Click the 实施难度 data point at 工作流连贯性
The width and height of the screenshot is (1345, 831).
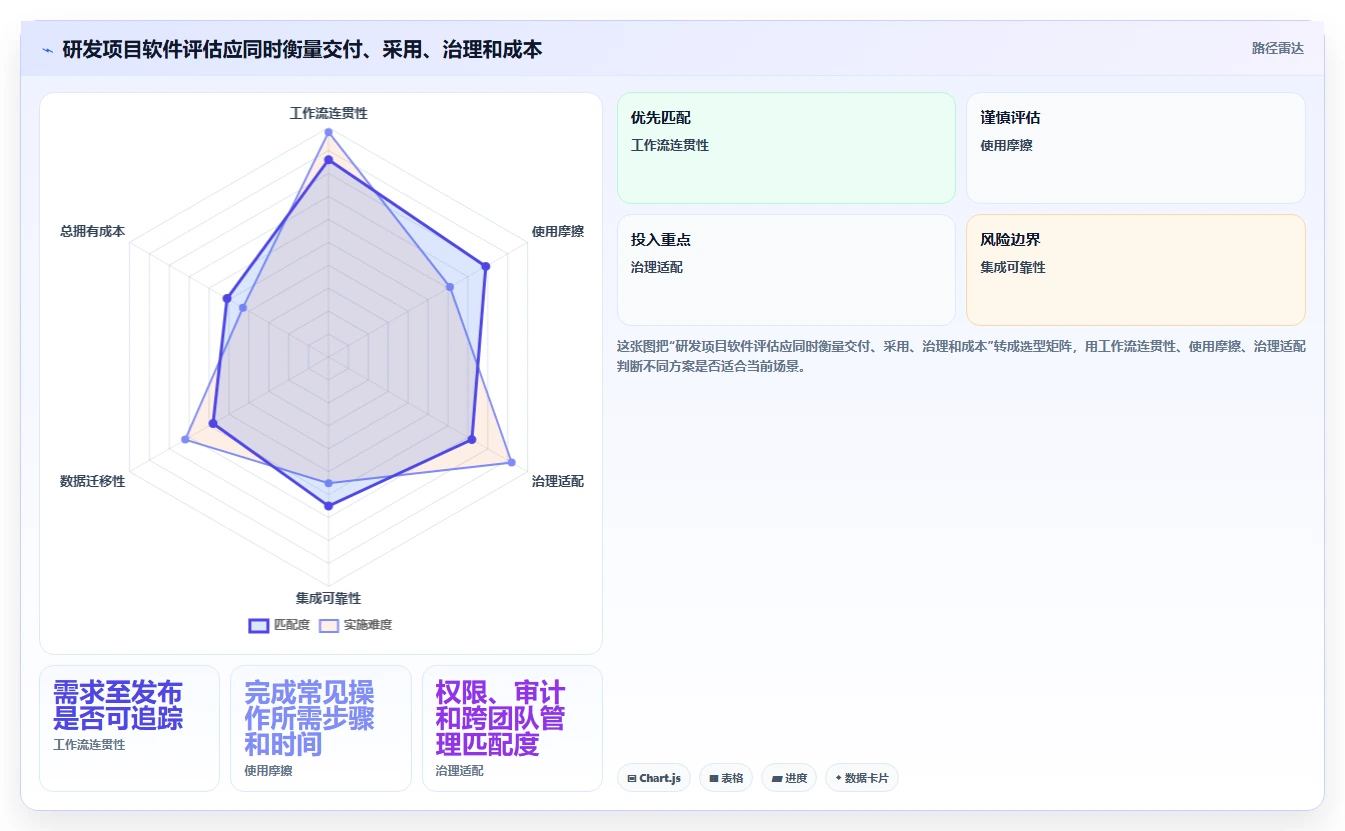point(328,132)
